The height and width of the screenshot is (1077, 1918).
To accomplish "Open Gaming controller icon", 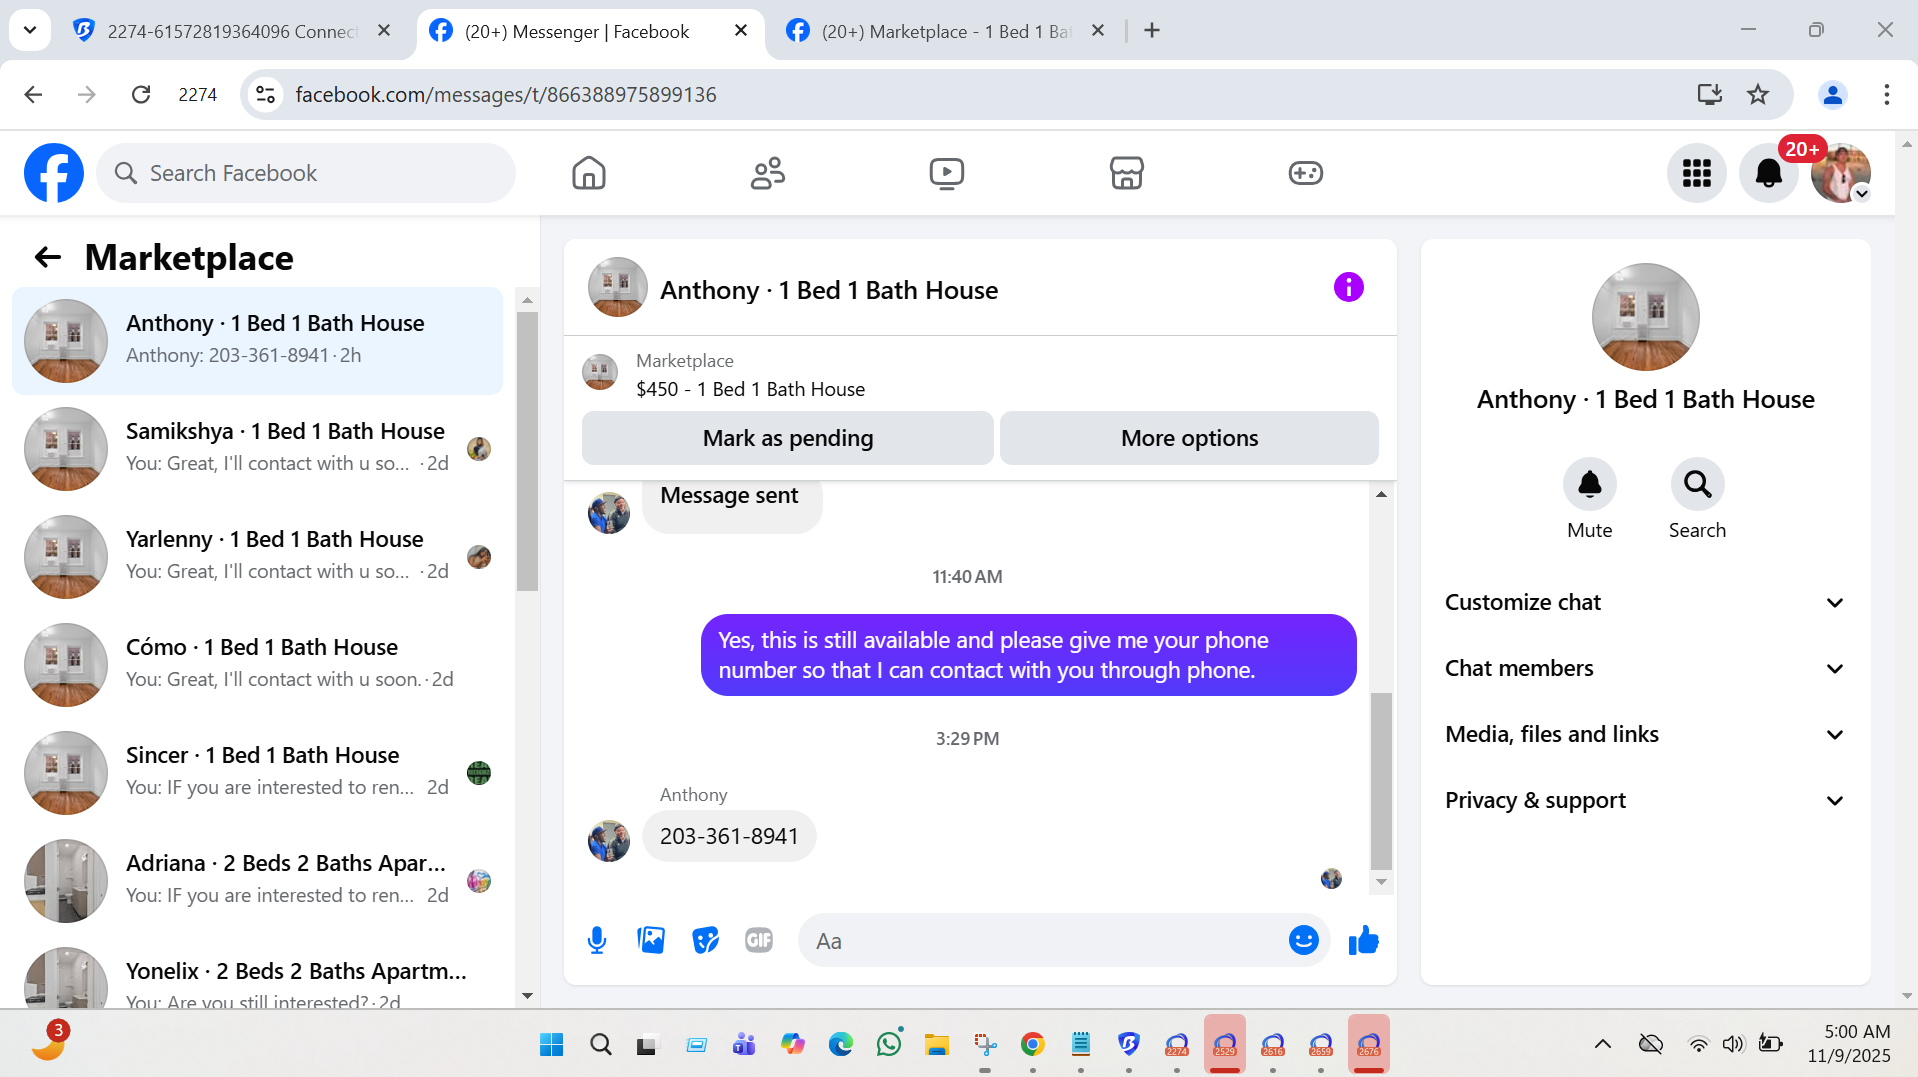I will coord(1306,173).
